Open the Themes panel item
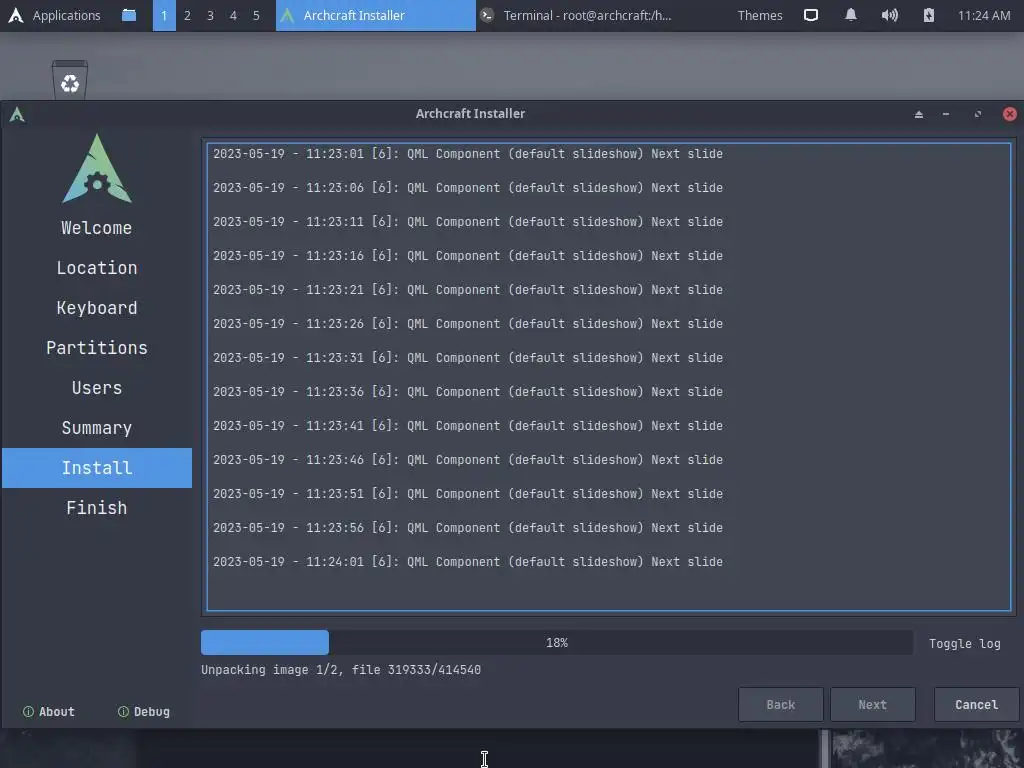The image size is (1024, 768). coord(760,15)
